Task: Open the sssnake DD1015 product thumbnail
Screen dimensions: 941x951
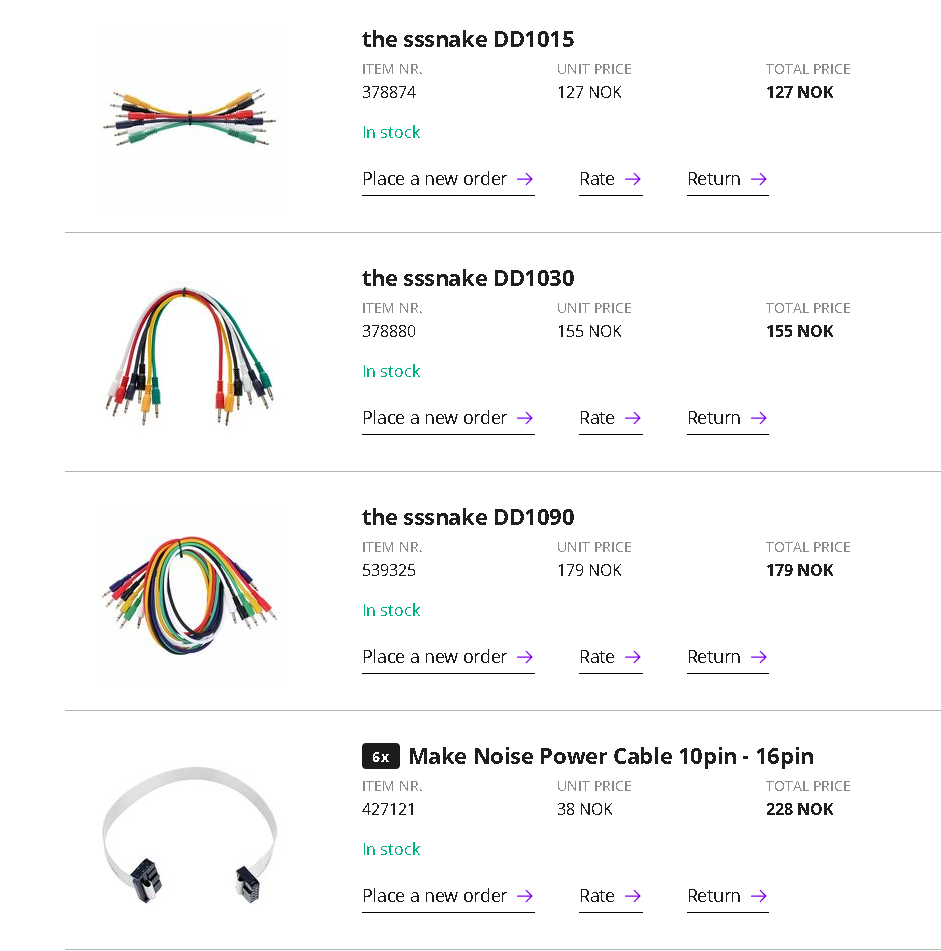Action: point(189,120)
